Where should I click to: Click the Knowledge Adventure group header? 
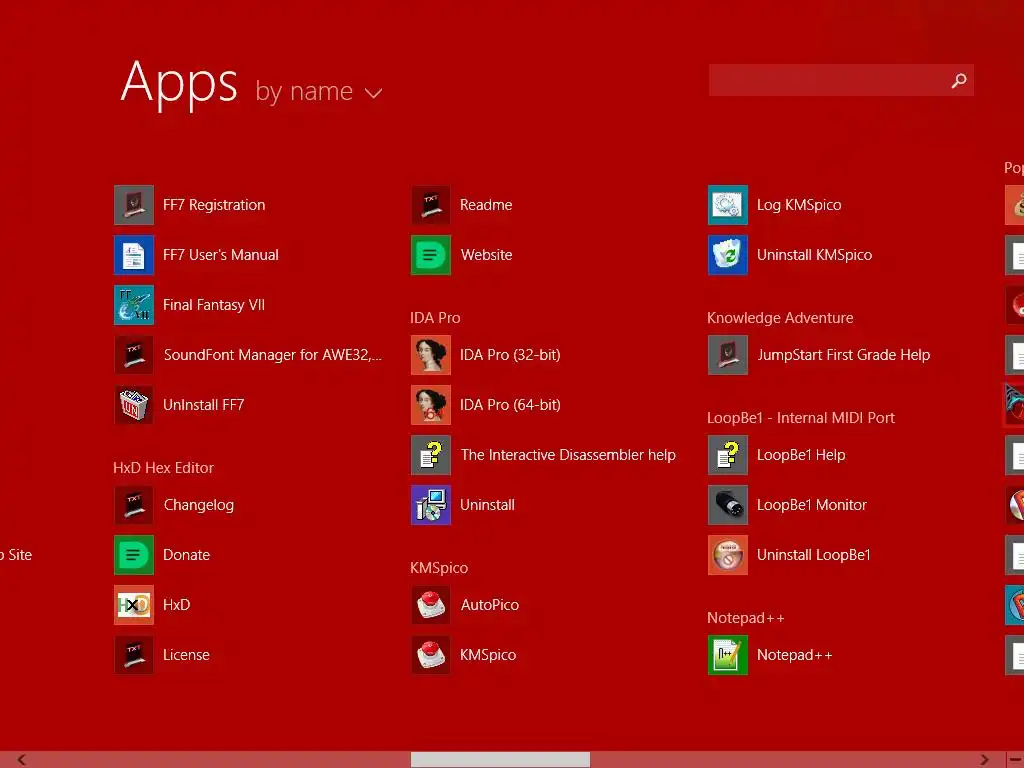(780, 317)
